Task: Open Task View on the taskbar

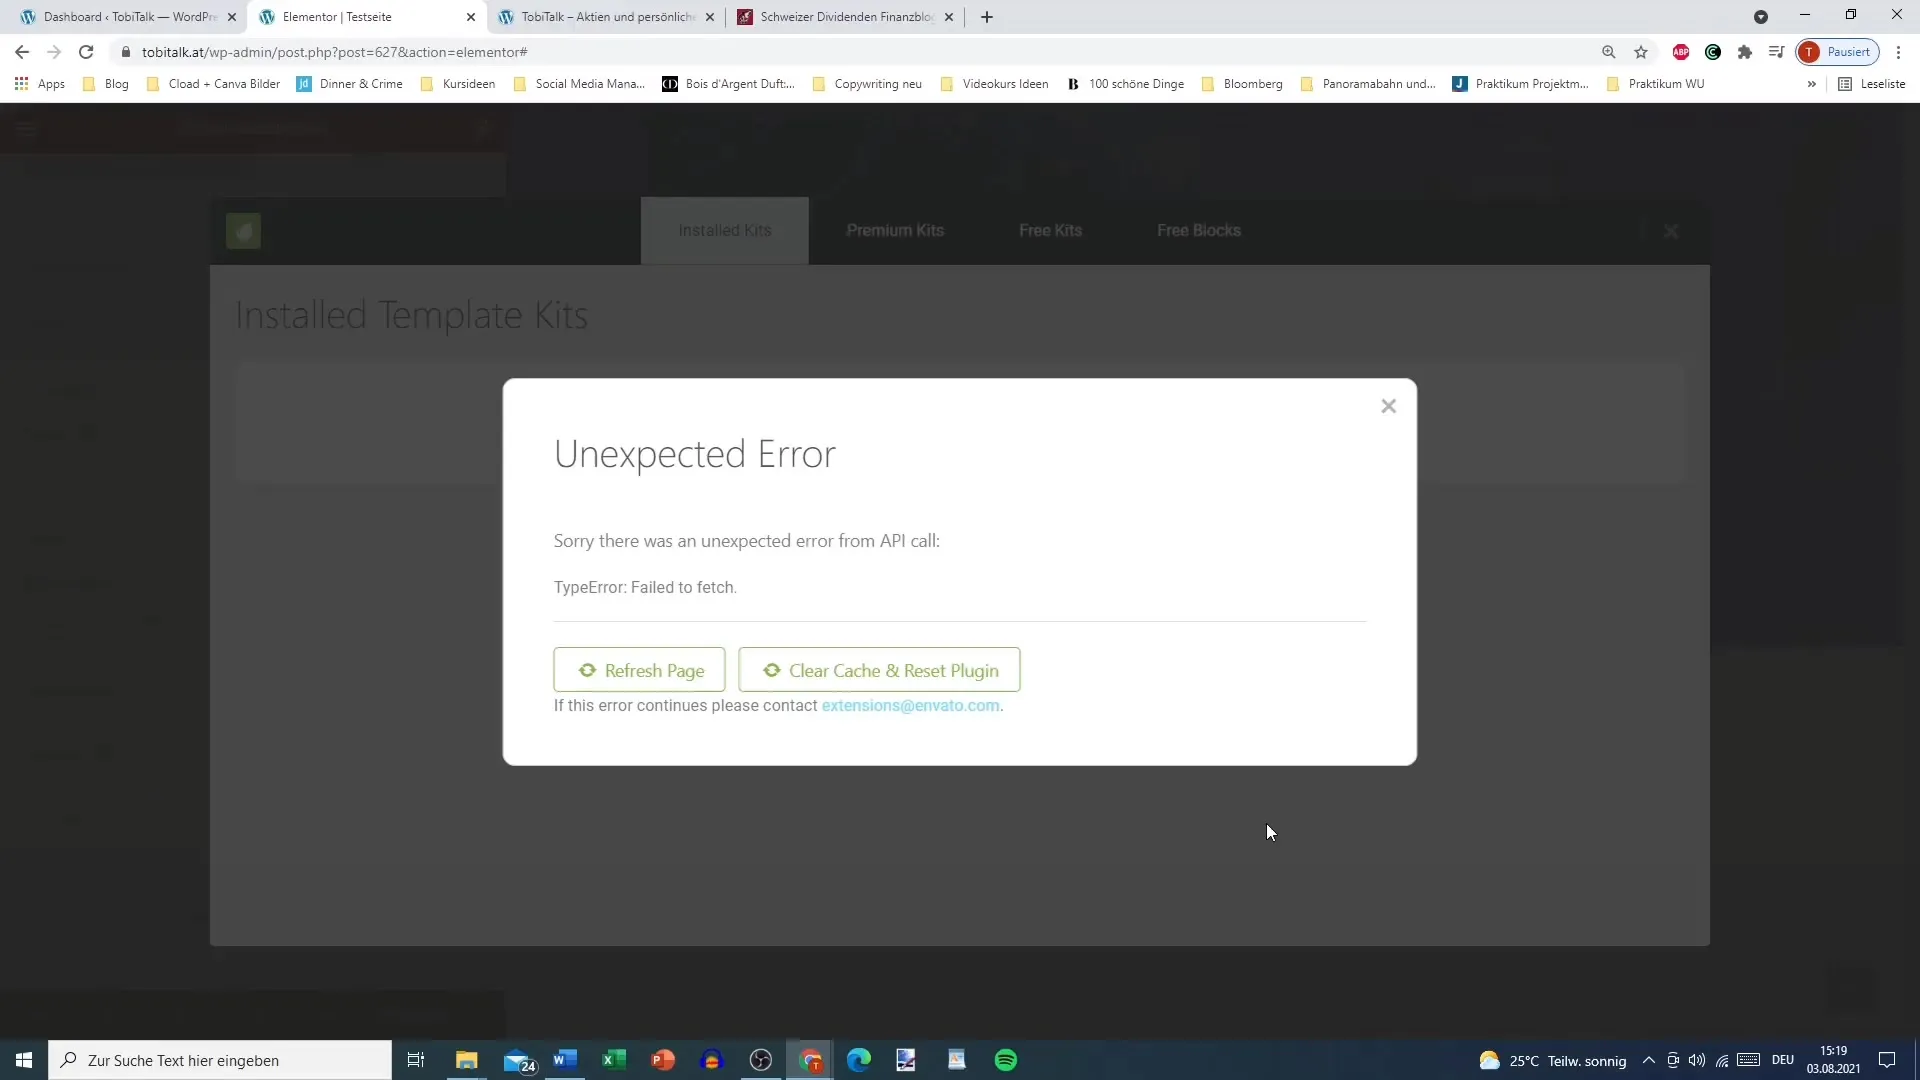Action: 416,1060
